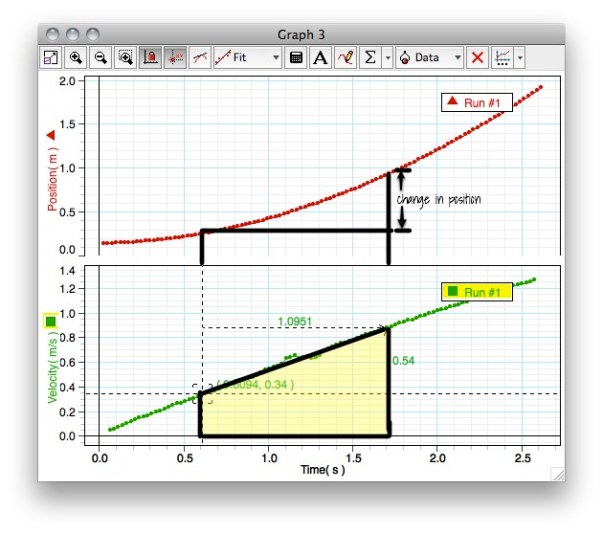Click the Smart Tool bracket cursor
Viewport: 603px width, 534px height.
[x=202, y=394]
